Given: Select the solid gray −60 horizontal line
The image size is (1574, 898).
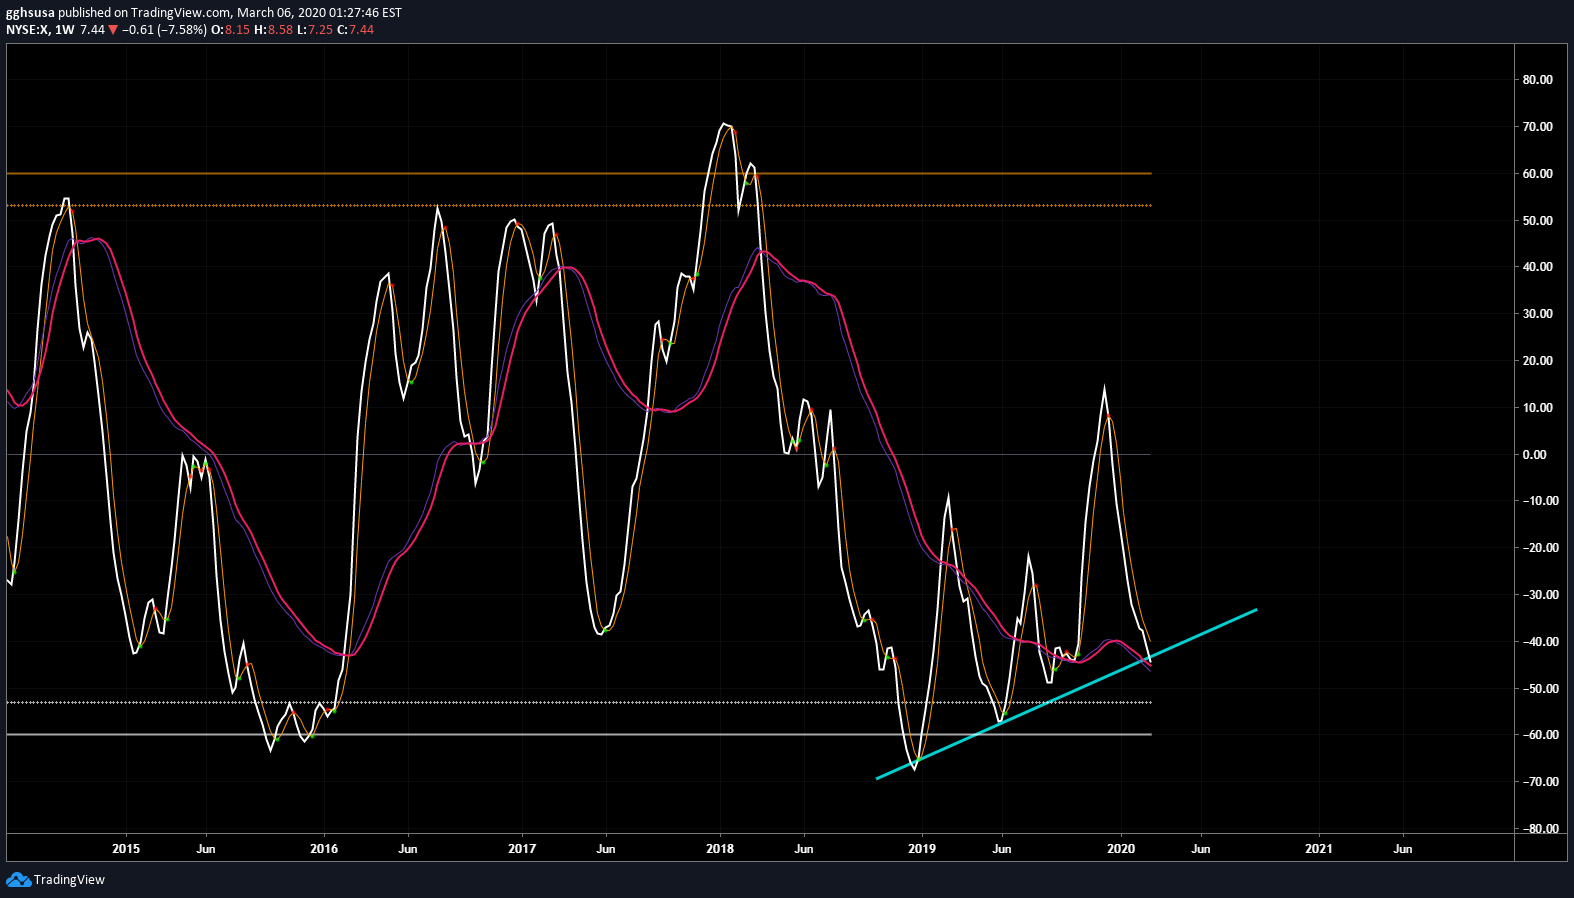Looking at the screenshot, I should pyautogui.click(x=579, y=735).
